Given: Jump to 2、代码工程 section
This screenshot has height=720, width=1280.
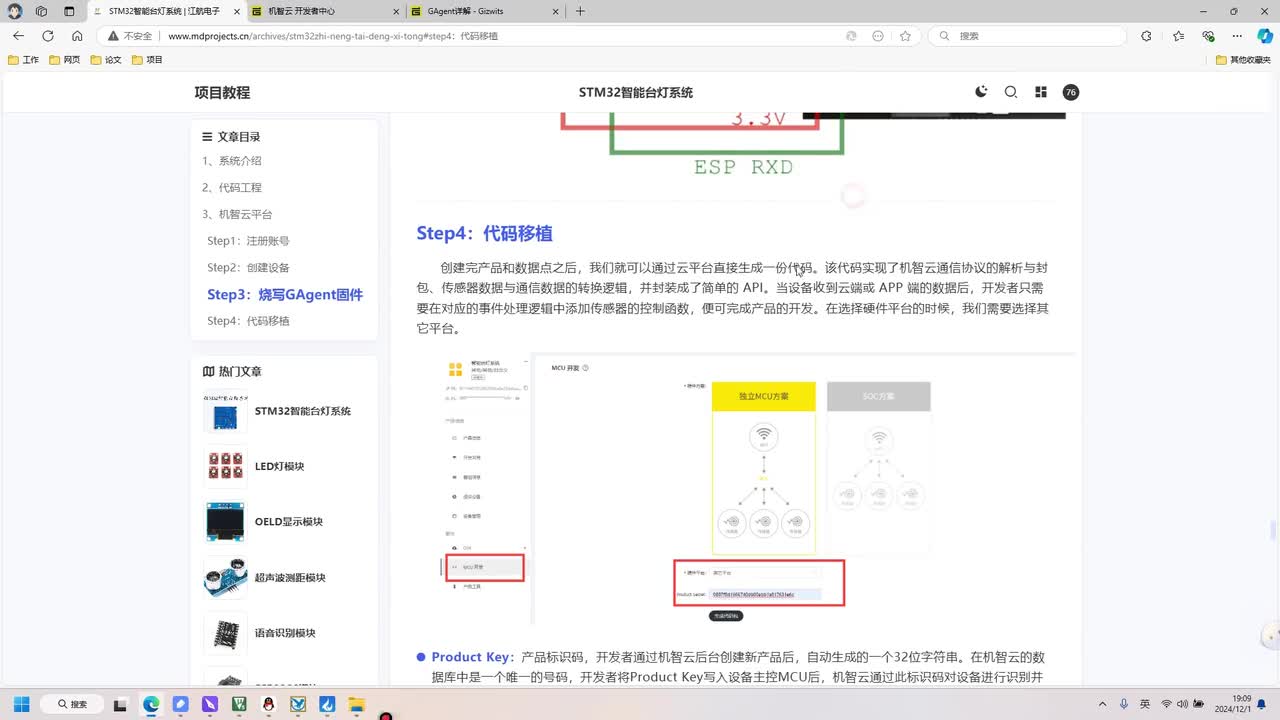Looking at the screenshot, I should tap(232, 188).
